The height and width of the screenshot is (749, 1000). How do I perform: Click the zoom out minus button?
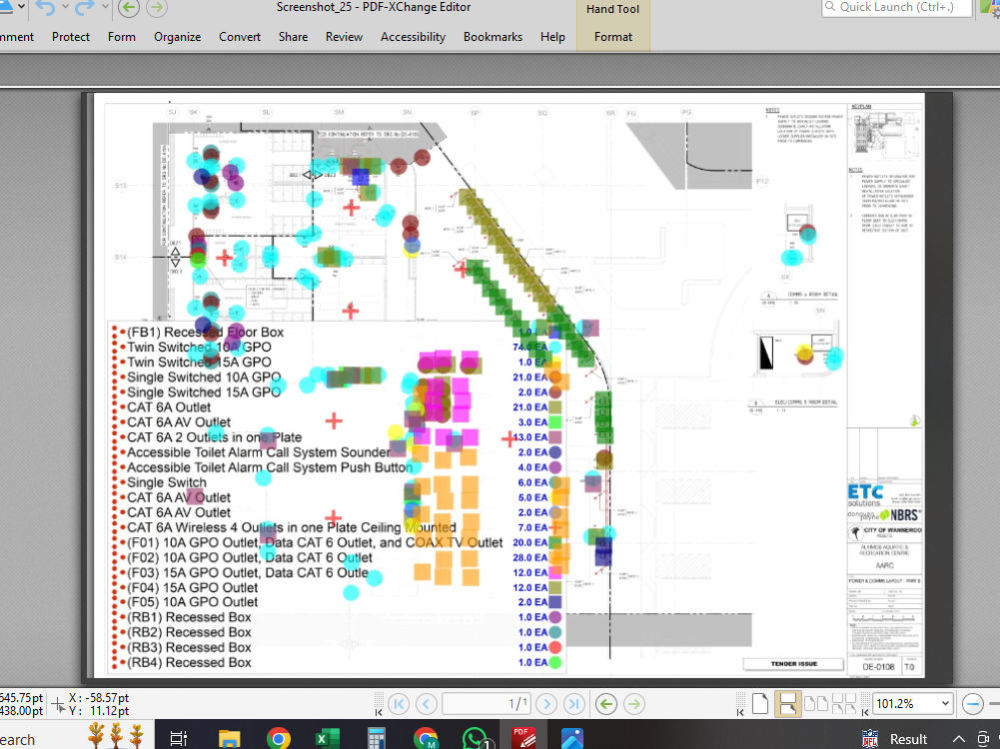(973, 704)
